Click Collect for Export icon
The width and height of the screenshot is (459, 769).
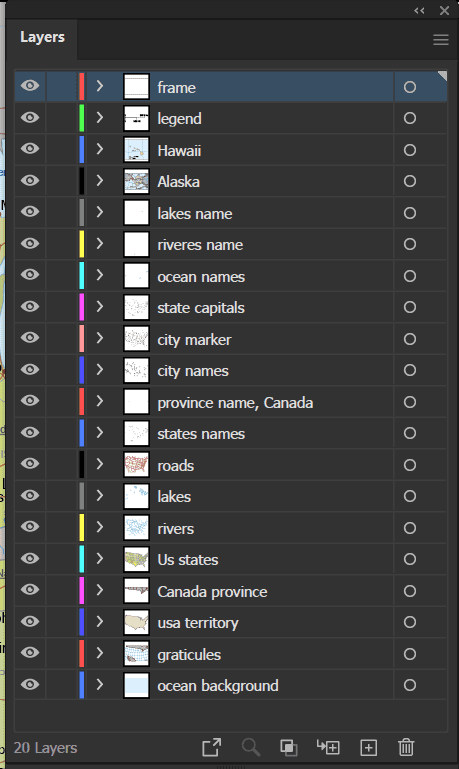click(x=212, y=747)
